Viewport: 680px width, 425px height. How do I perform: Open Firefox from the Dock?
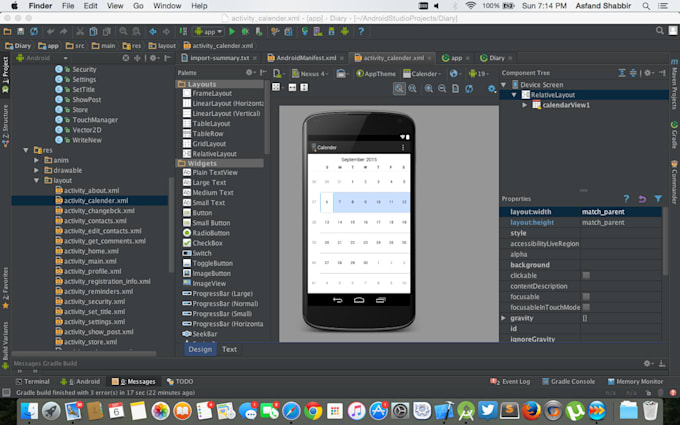(x=531, y=410)
